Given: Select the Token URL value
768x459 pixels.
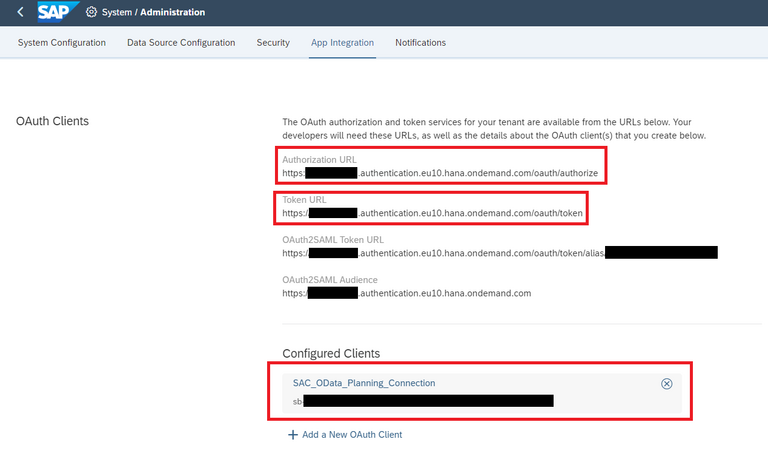Looking at the screenshot, I should tap(432, 213).
